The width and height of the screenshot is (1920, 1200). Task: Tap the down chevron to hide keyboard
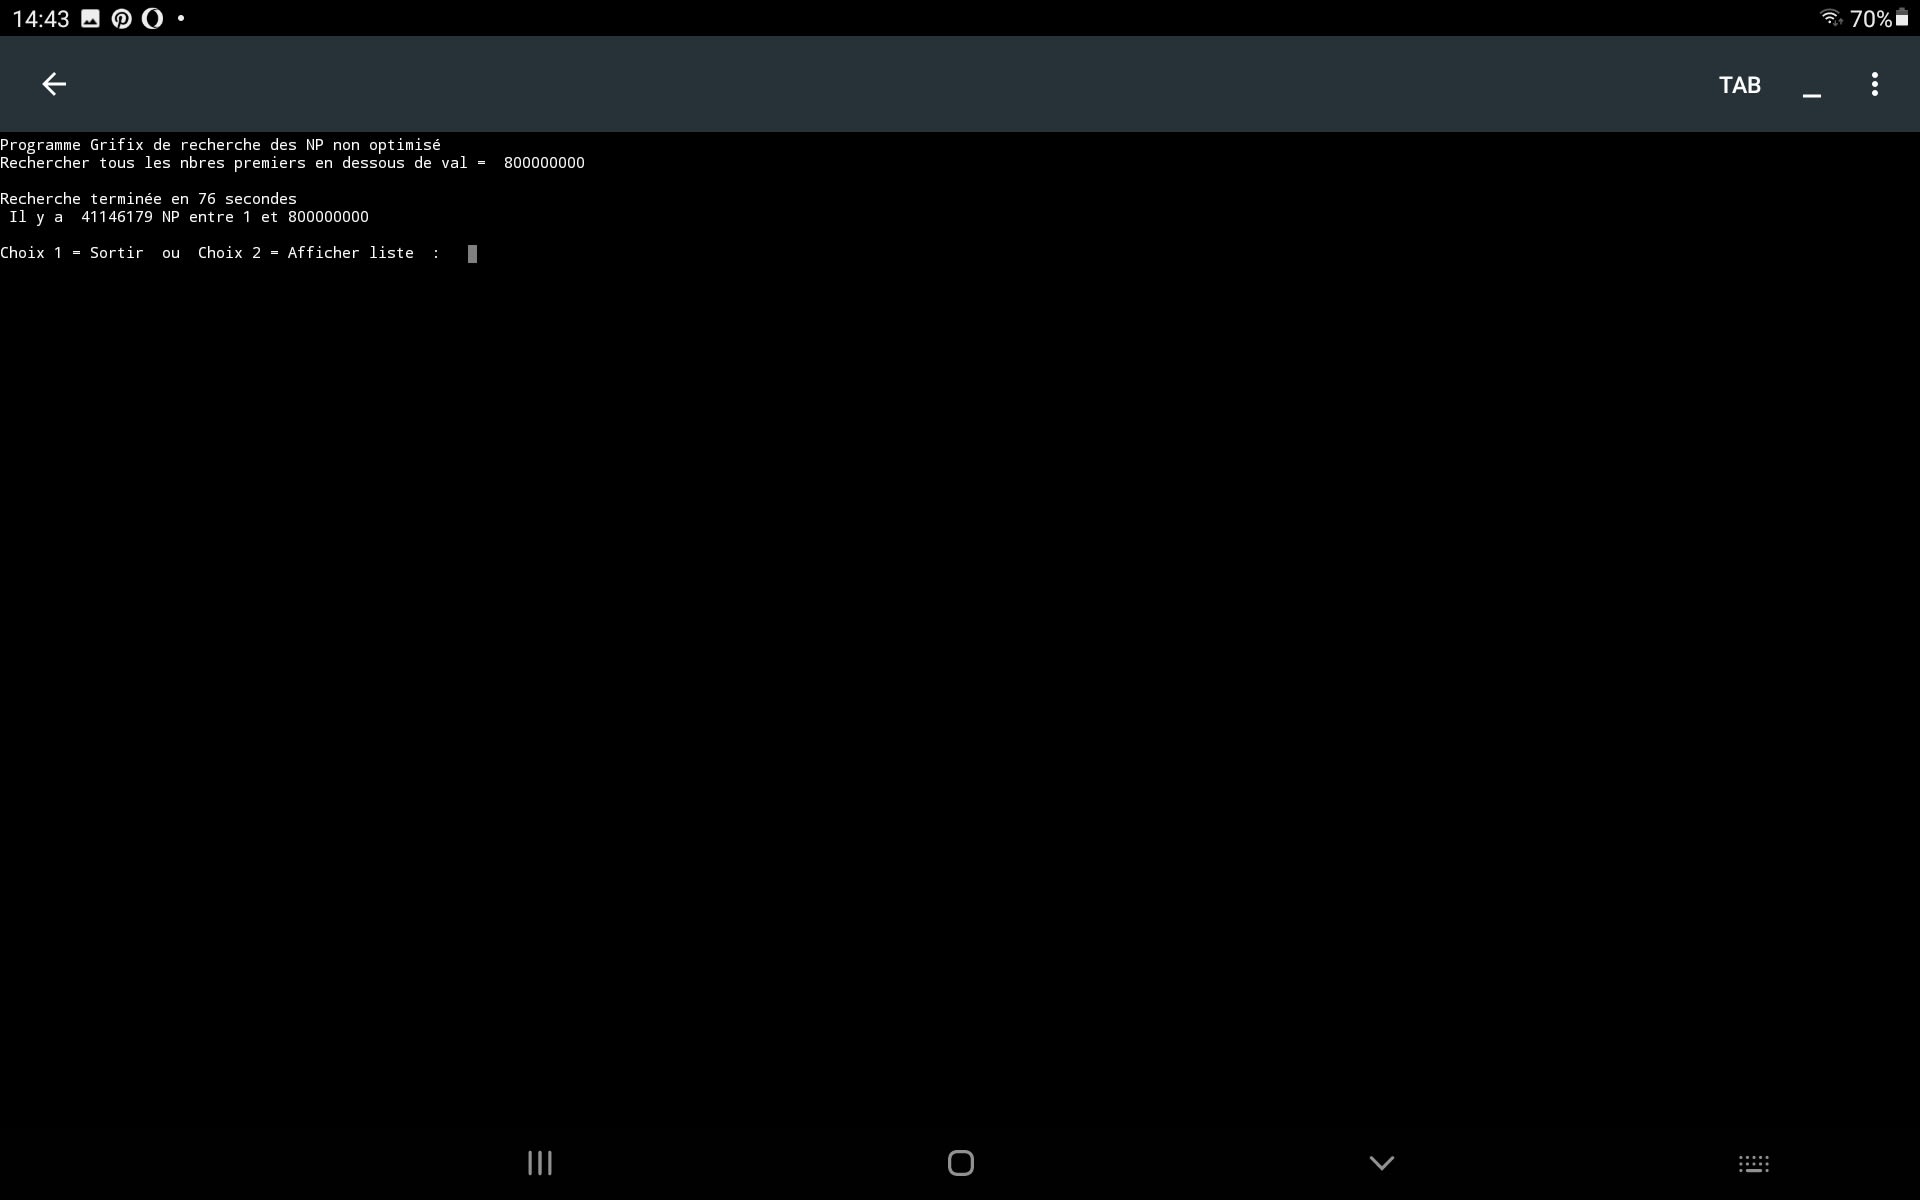click(1381, 1163)
